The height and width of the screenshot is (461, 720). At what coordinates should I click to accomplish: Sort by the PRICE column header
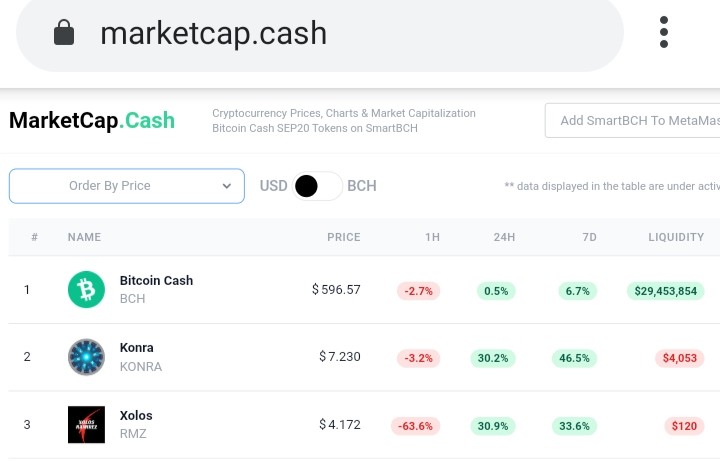pos(343,237)
